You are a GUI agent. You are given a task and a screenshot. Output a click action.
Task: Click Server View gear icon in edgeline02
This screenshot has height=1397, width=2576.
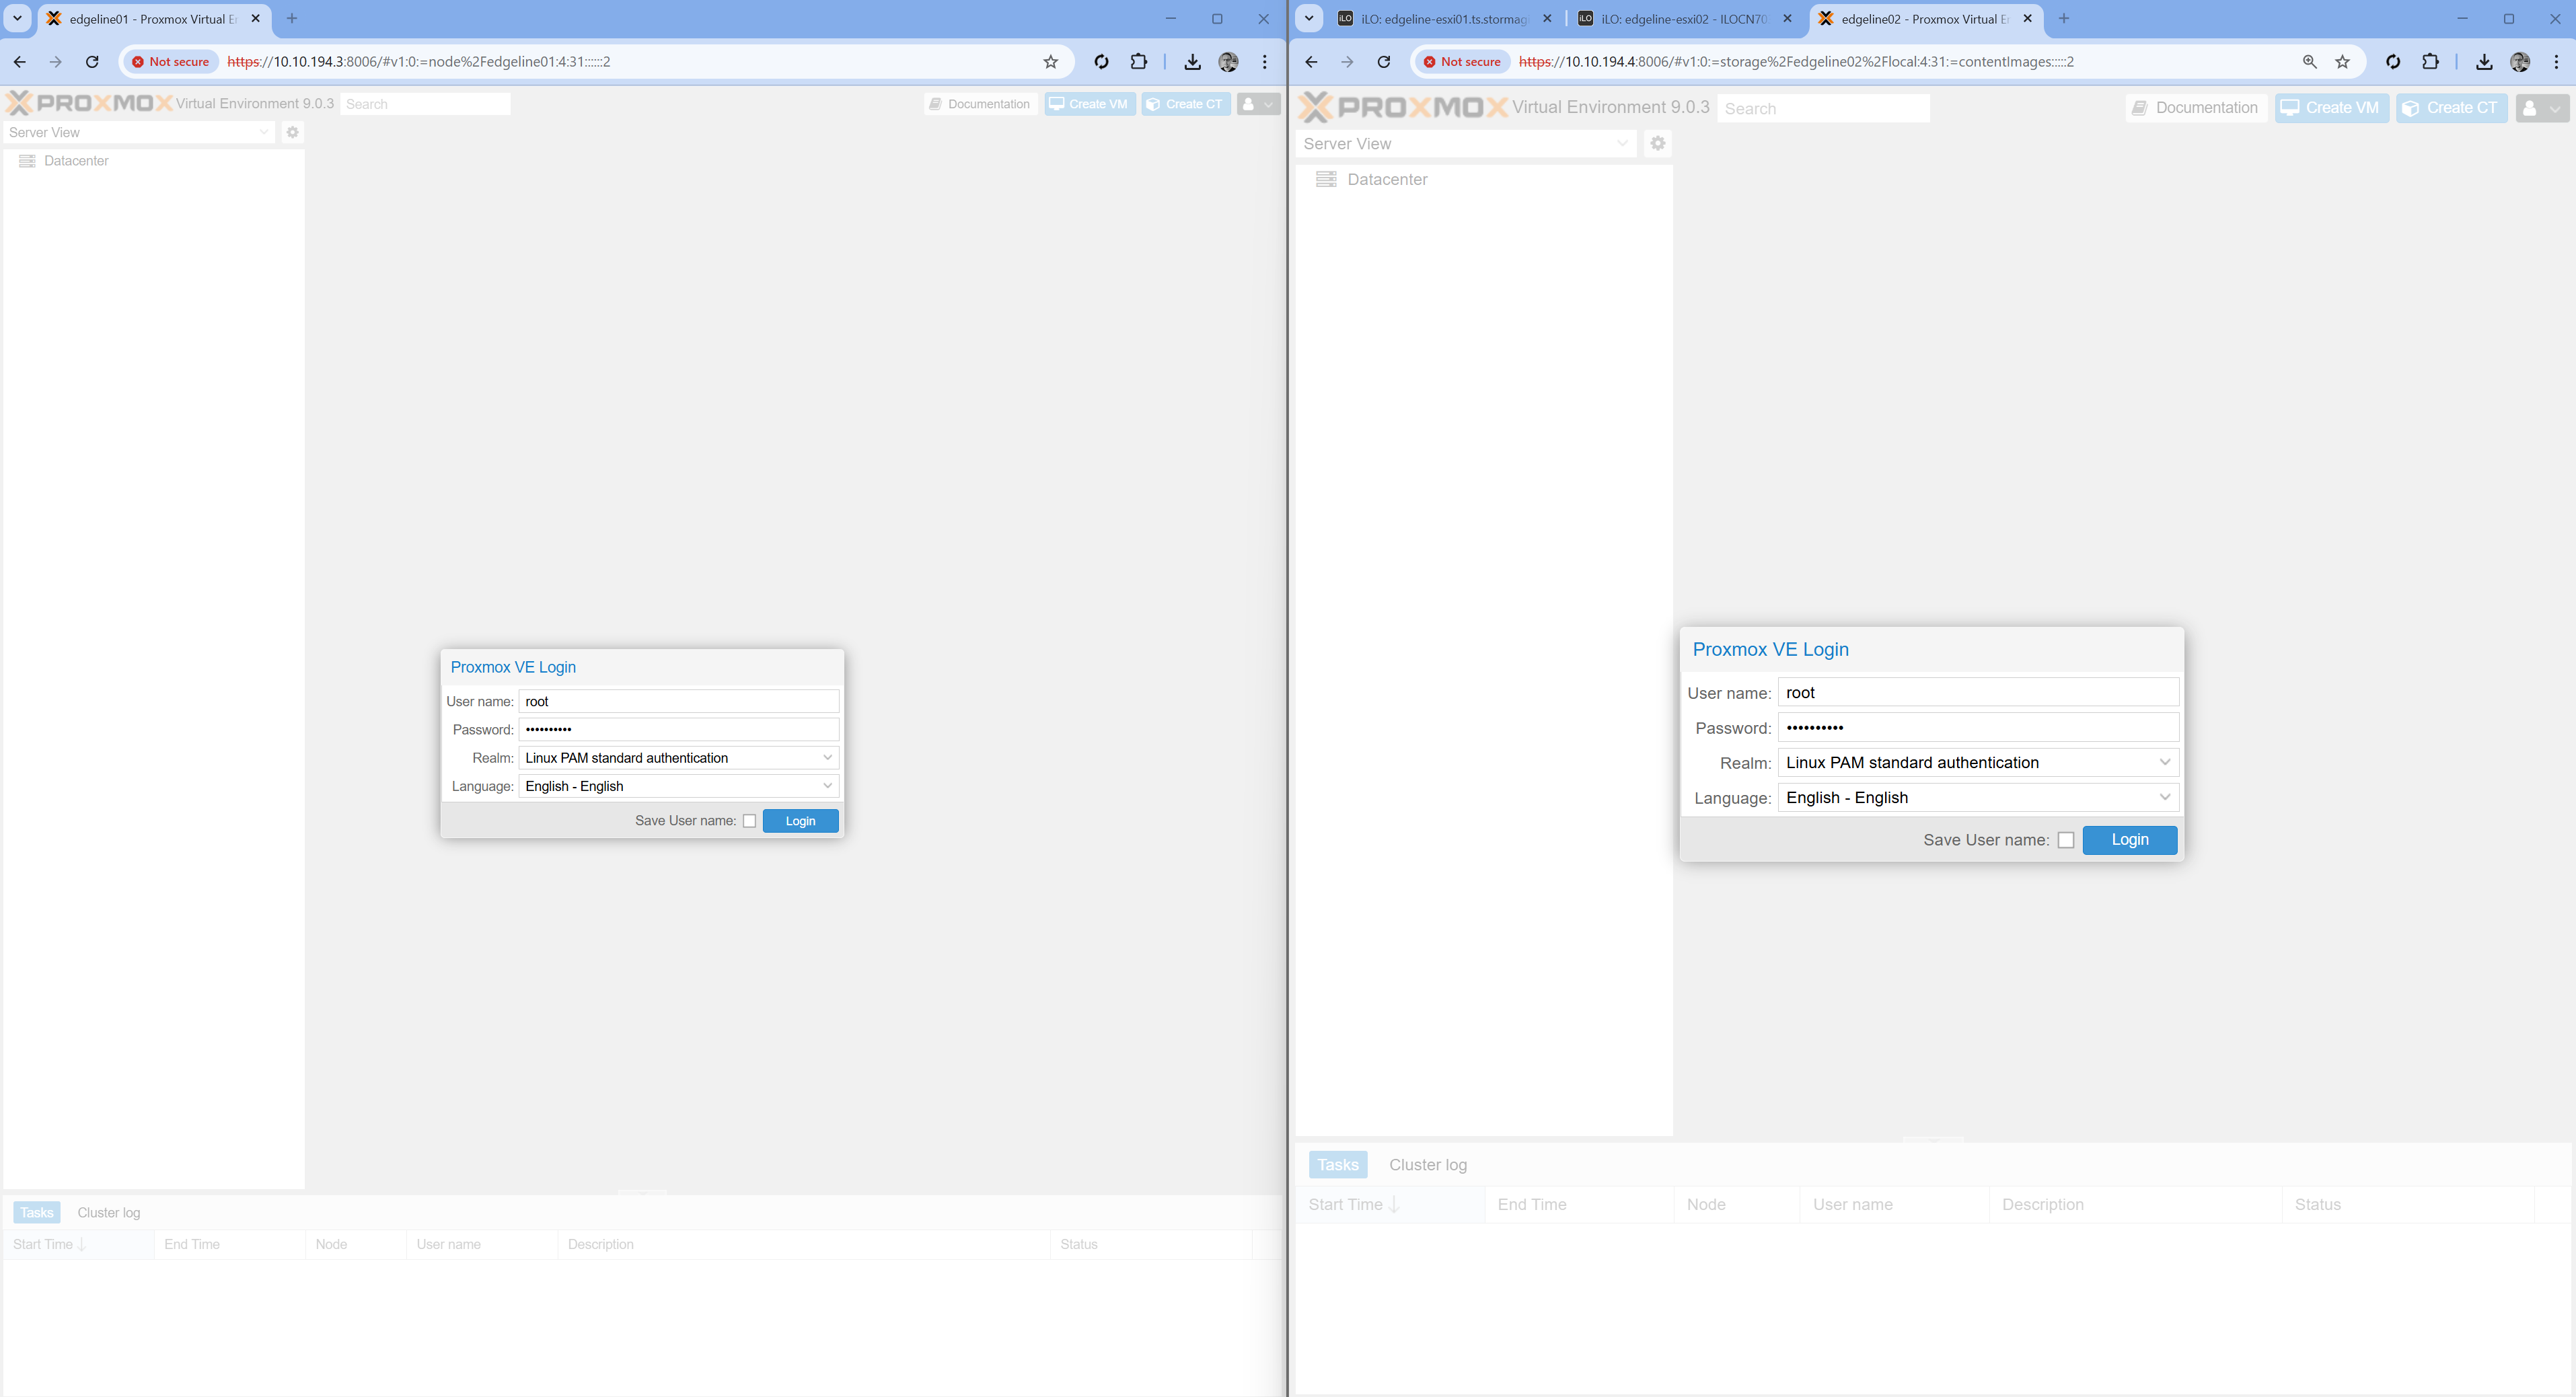coord(1657,144)
